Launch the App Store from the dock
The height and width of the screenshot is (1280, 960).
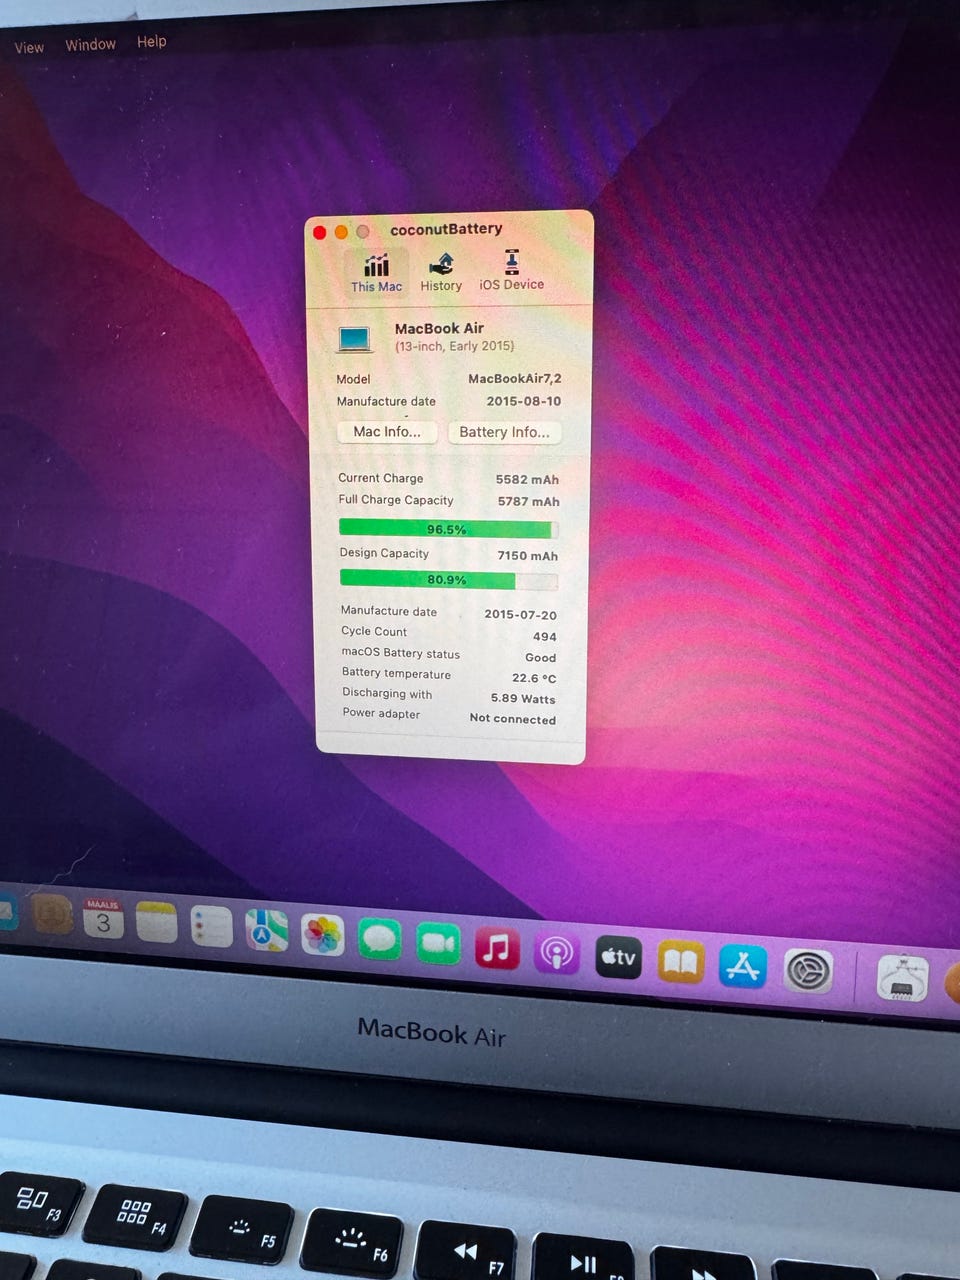point(743,967)
